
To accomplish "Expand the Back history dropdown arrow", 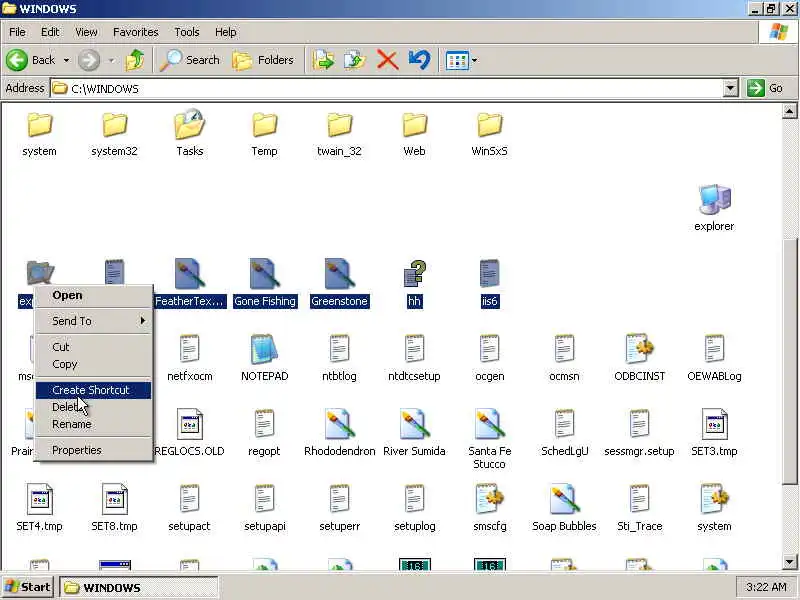I will (x=66, y=60).
